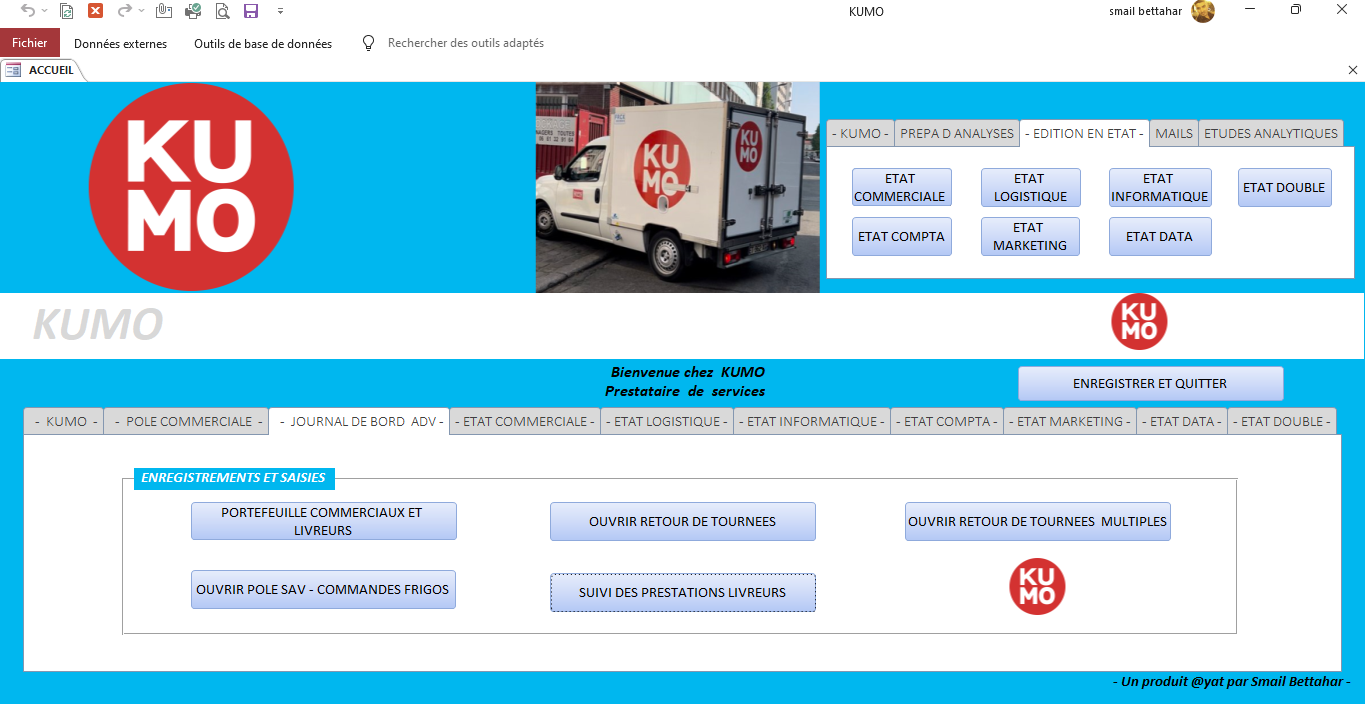Switch to lower - KUMO - tab
1365x704 pixels.
64,421
